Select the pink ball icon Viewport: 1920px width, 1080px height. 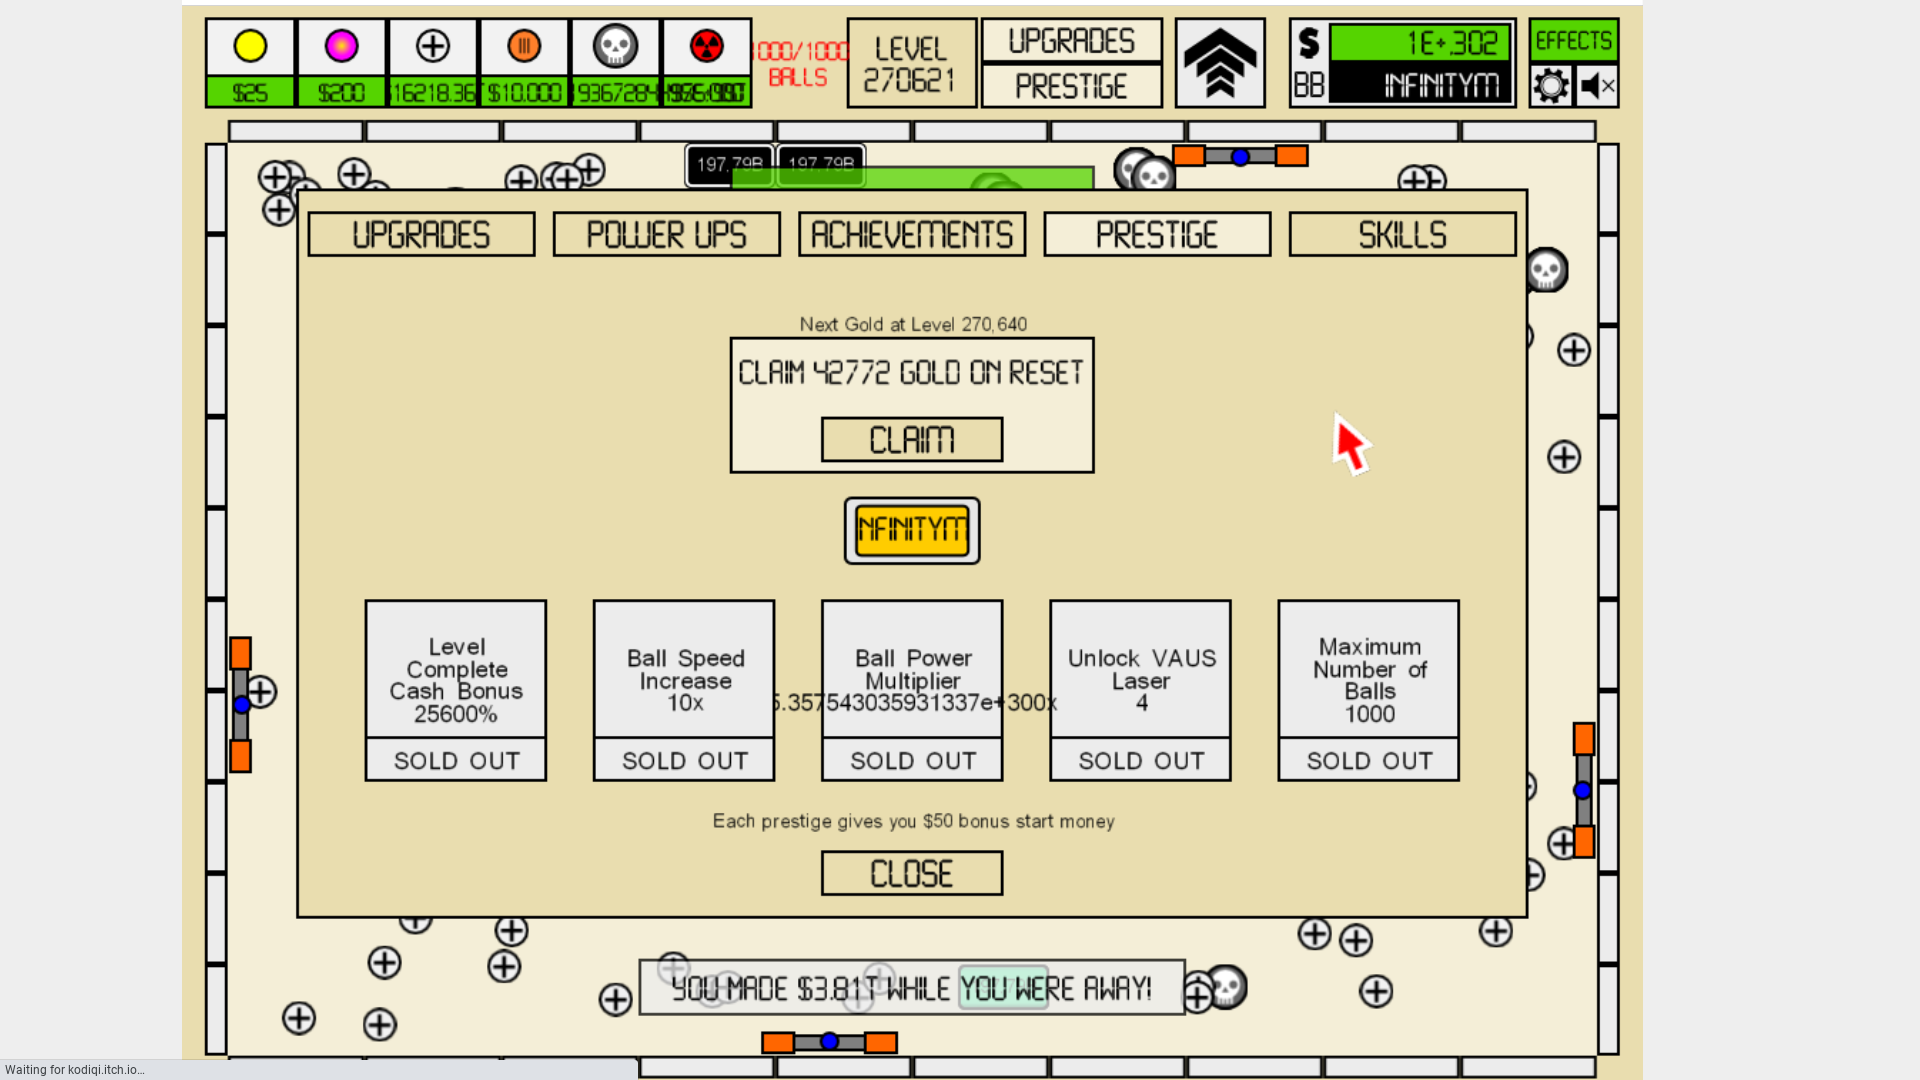point(340,45)
